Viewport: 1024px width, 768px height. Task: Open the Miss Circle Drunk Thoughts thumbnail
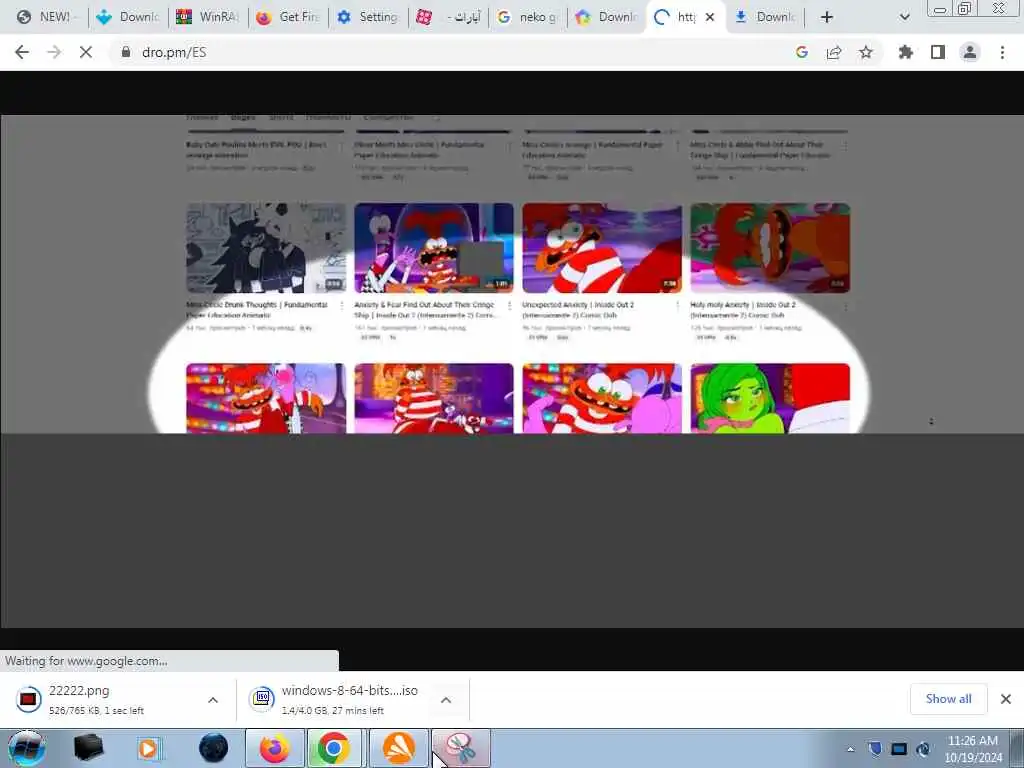pyautogui.click(x=266, y=248)
